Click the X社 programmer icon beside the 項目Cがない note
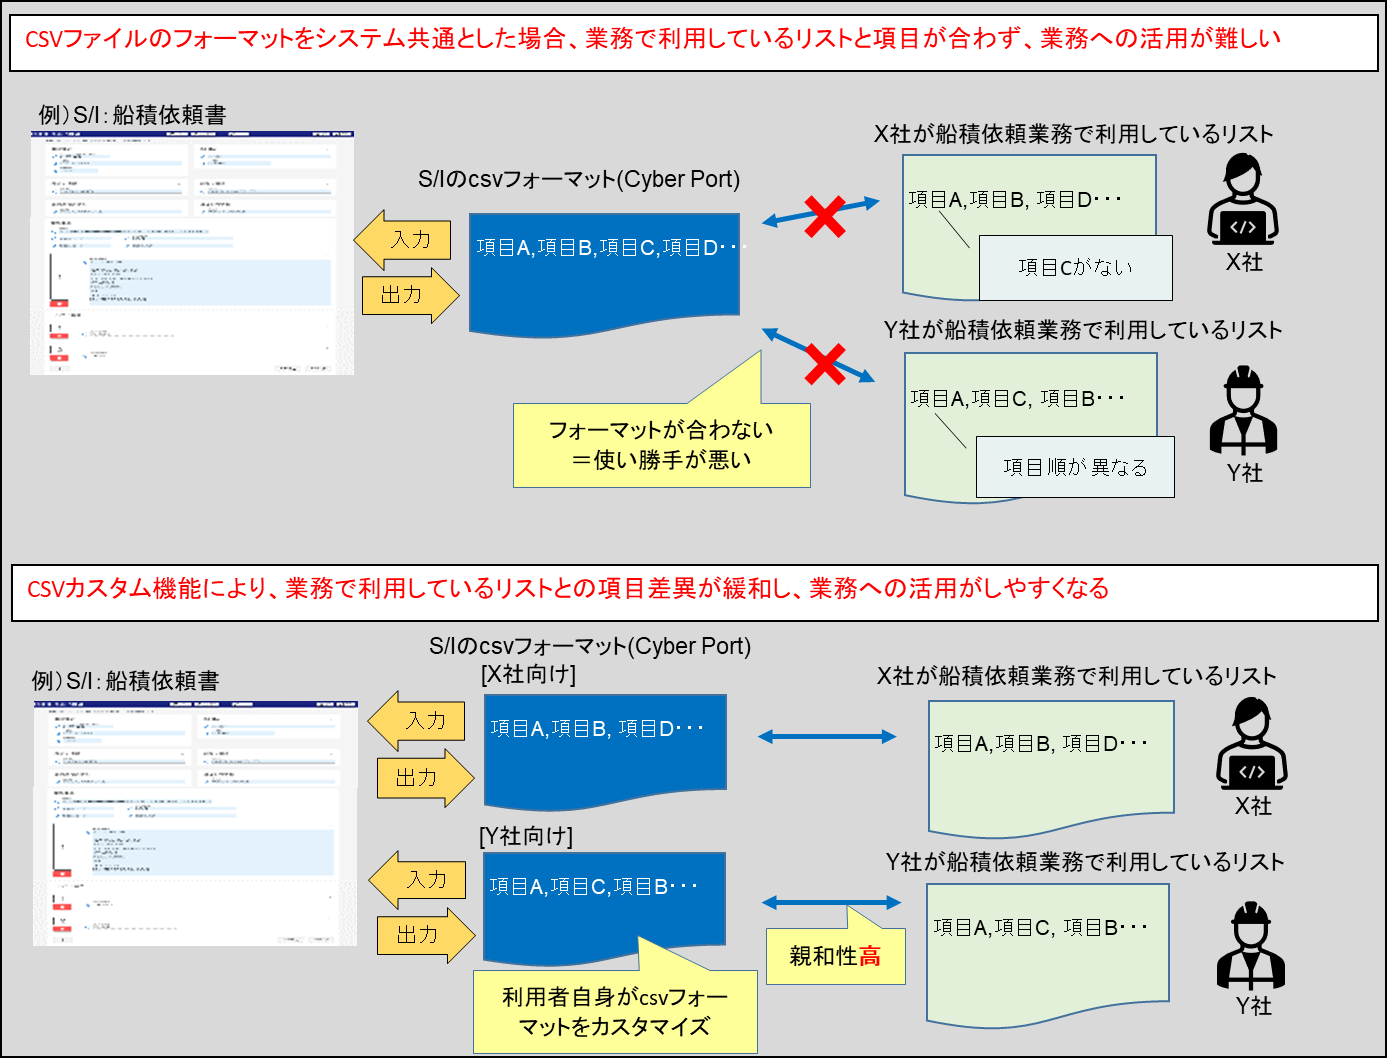This screenshot has width=1387, height=1058. pos(1243,200)
